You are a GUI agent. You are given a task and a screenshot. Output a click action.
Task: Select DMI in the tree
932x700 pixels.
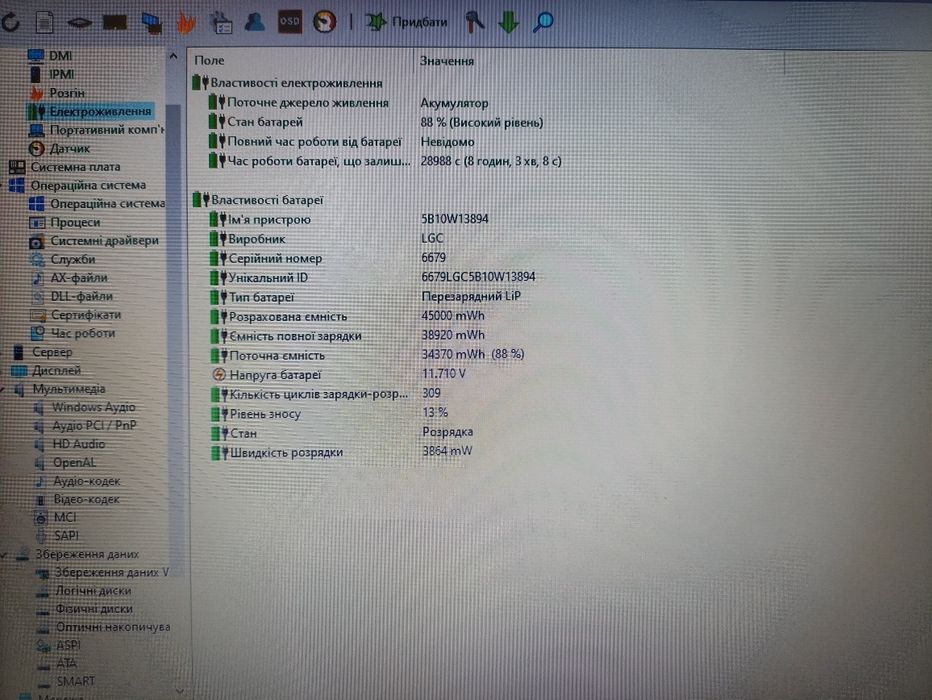[x=60, y=56]
